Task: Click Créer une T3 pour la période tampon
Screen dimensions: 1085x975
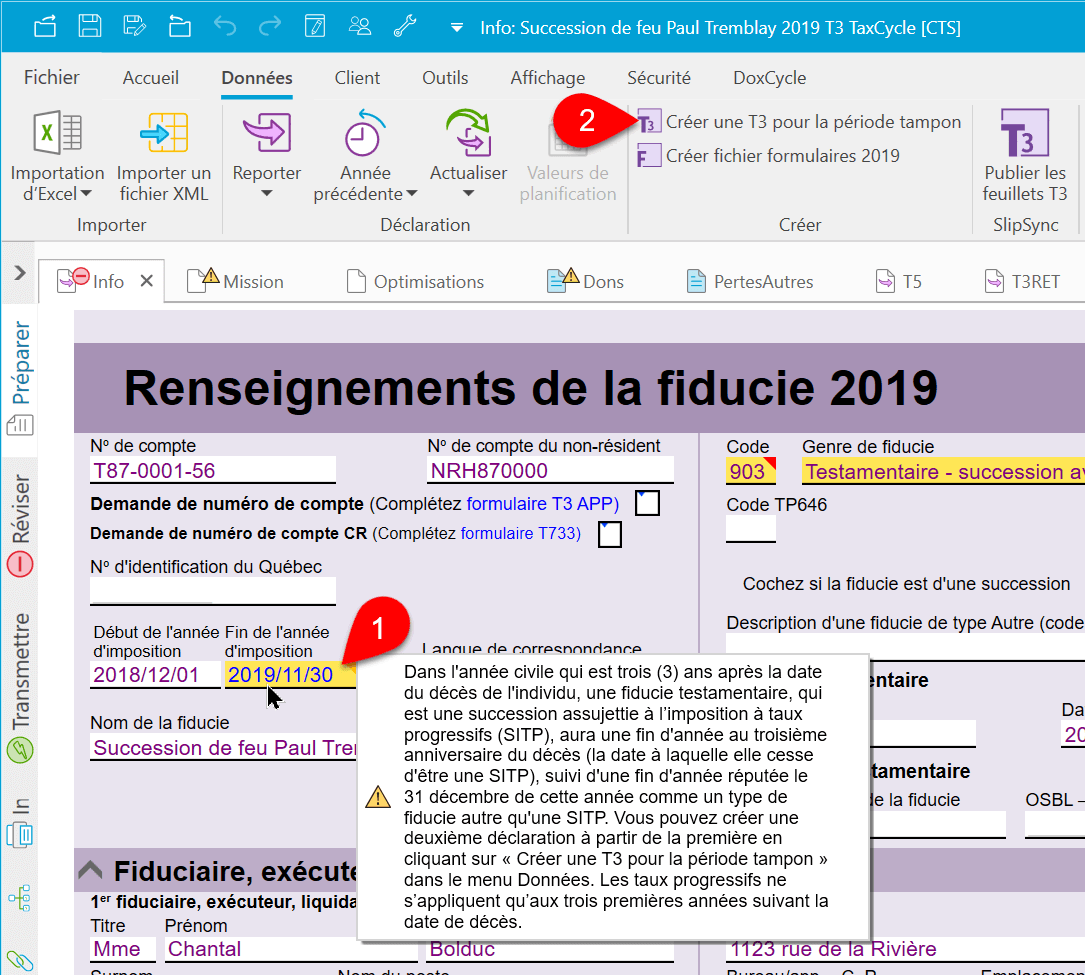Action: [799, 122]
